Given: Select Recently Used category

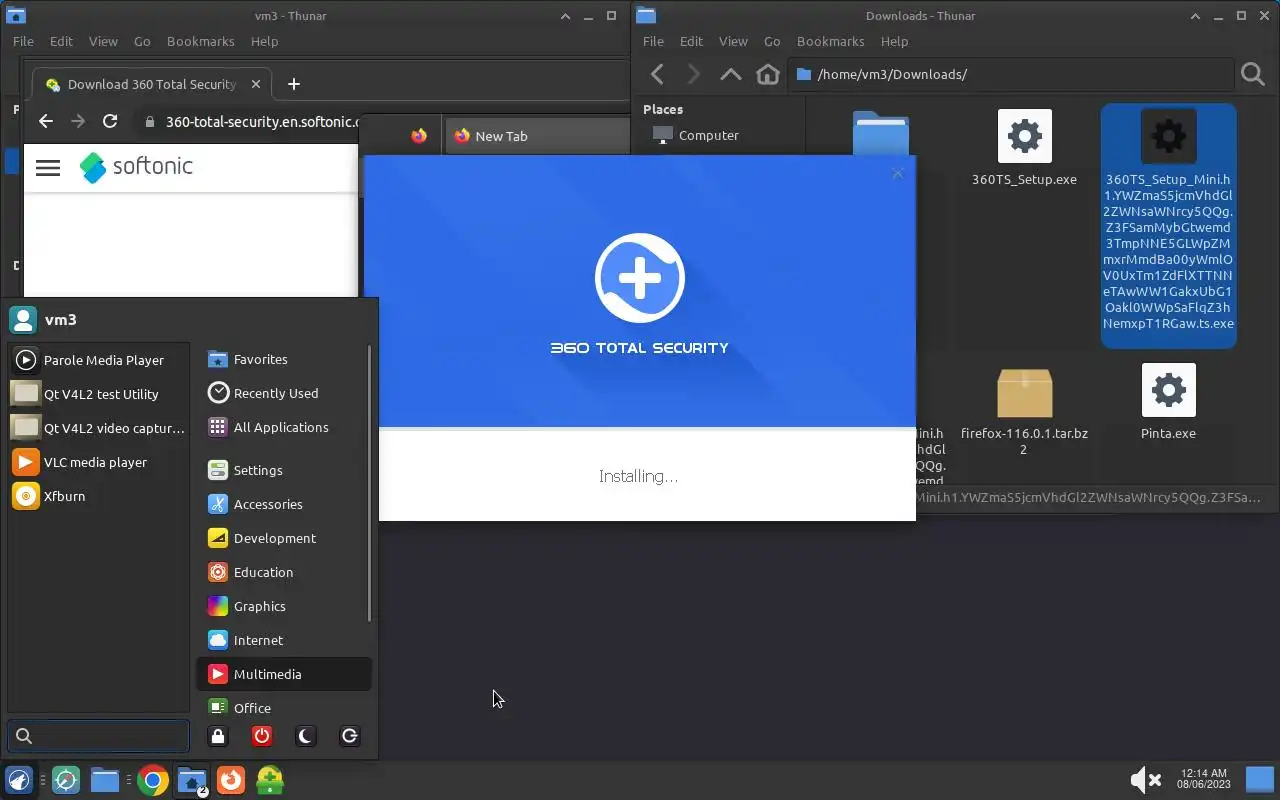Looking at the screenshot, I should 283,393.
